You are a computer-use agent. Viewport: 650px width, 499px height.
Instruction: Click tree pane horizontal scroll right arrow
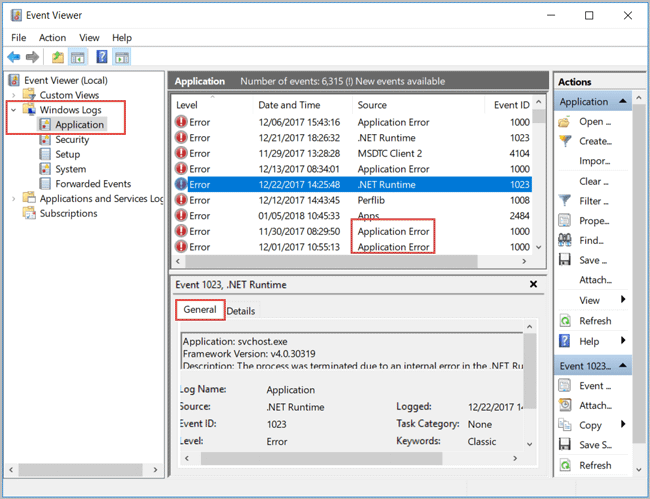155,470
